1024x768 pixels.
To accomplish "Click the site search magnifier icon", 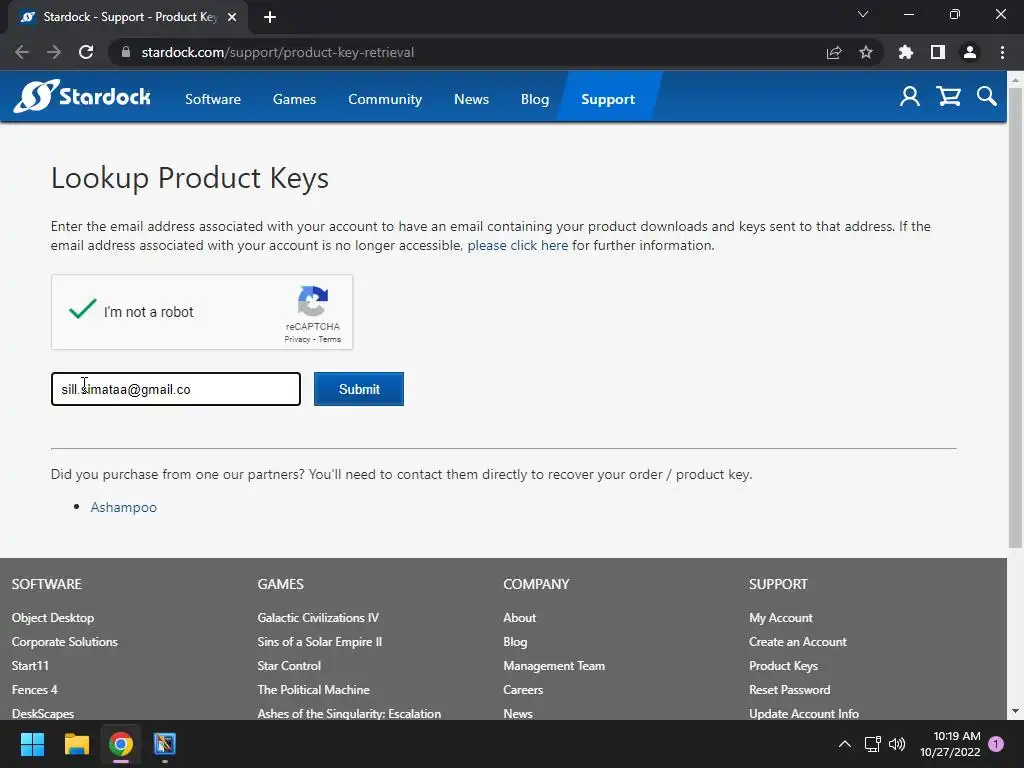I will click(987, 96).
